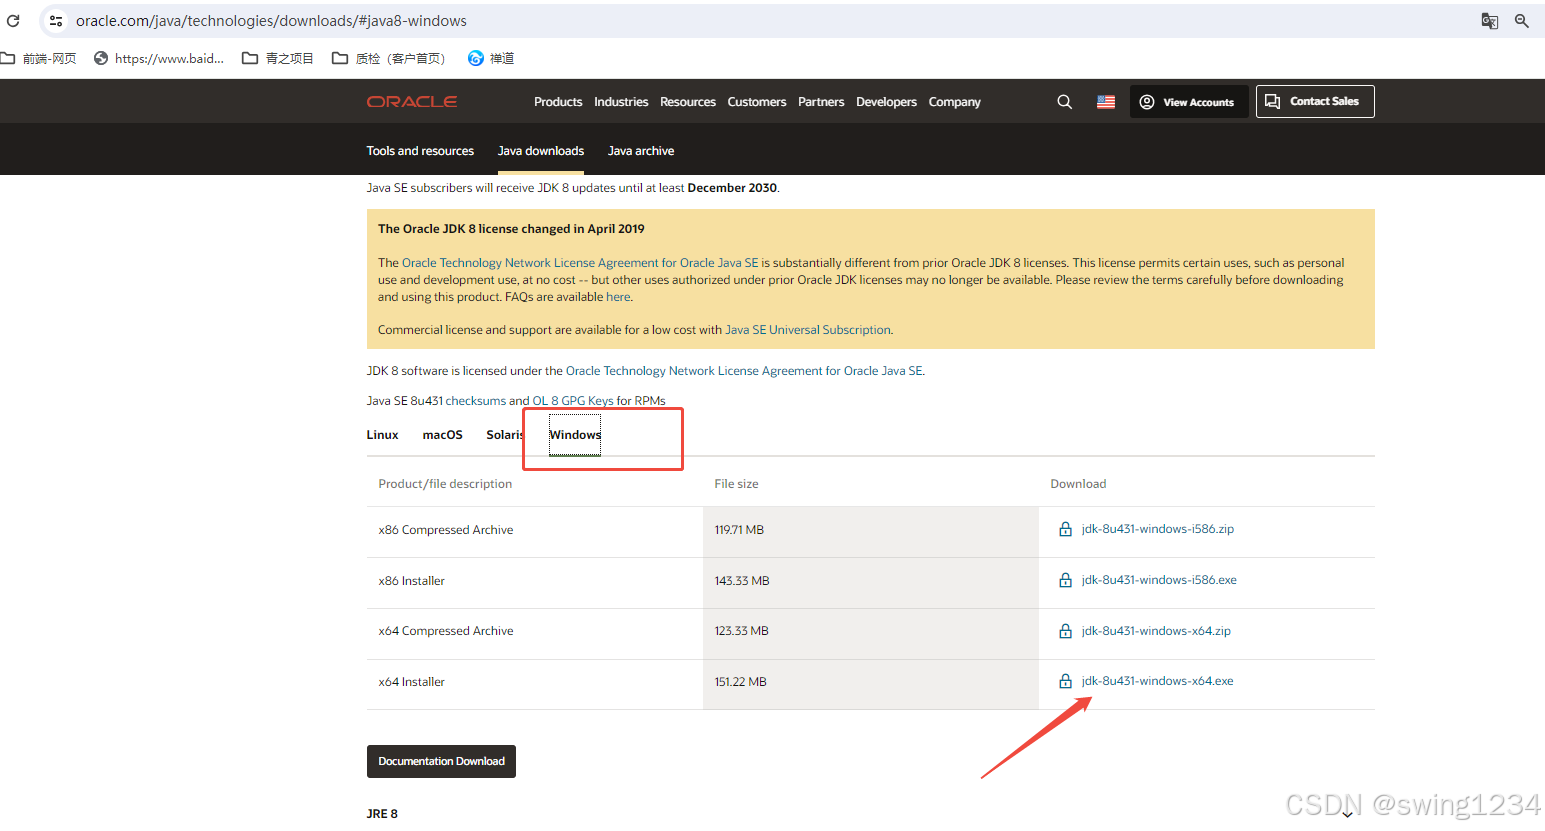Open the Developers menu

coord(886,102)
